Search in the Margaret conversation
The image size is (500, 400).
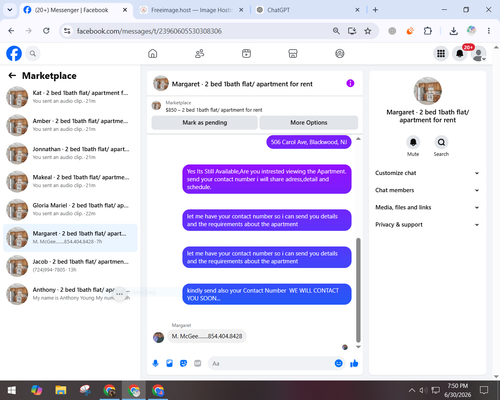click(441, 142)
